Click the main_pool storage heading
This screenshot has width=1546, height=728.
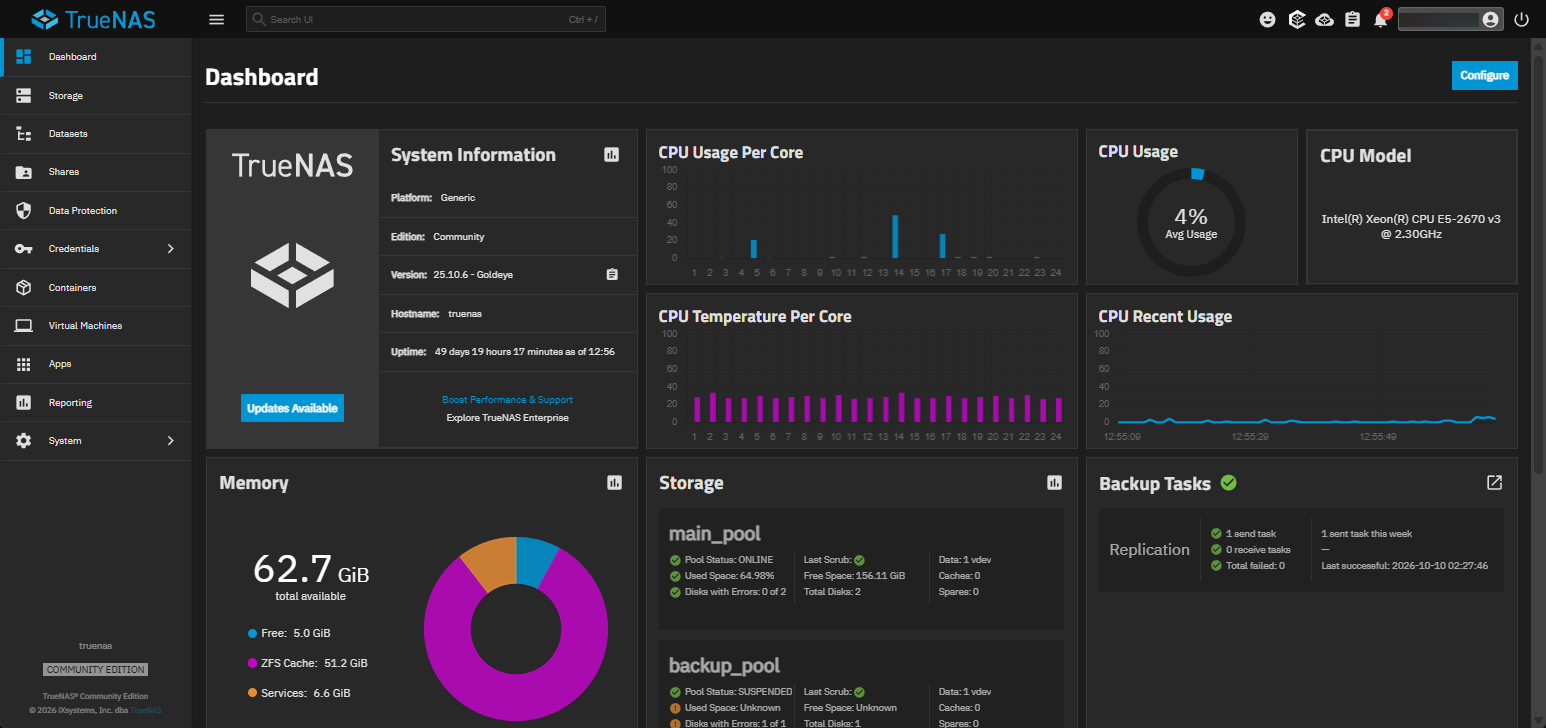715,533
